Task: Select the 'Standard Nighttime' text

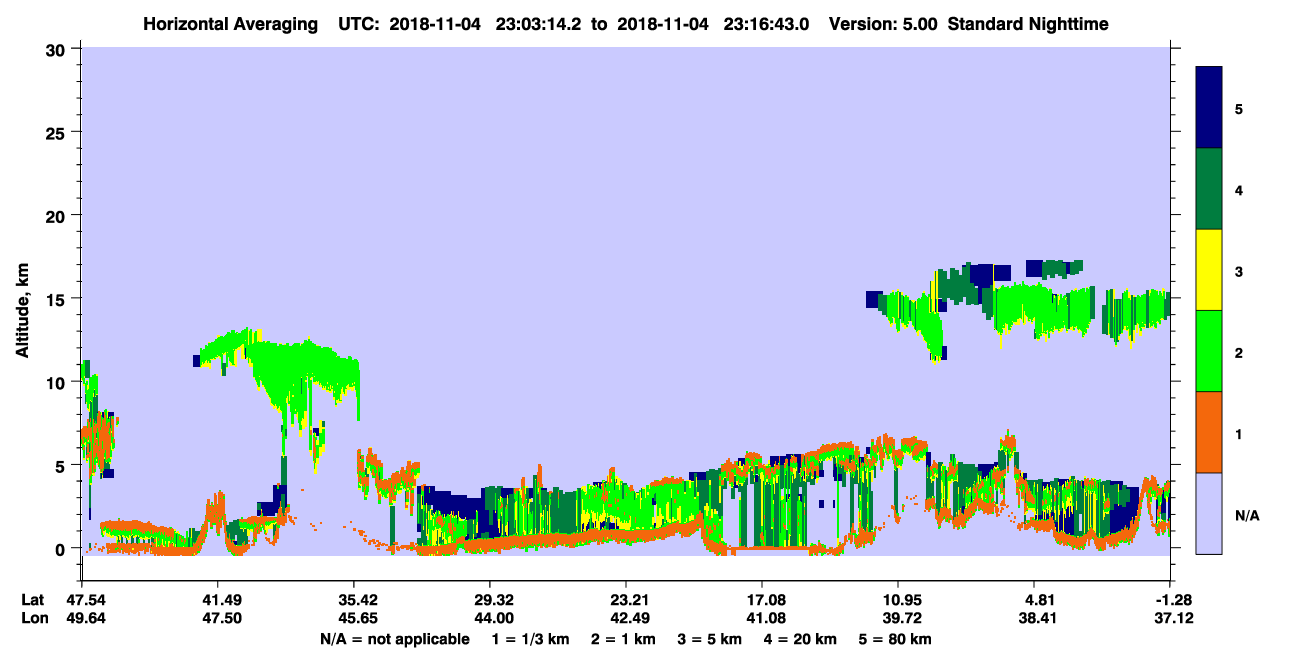Action: (1028, 24)
